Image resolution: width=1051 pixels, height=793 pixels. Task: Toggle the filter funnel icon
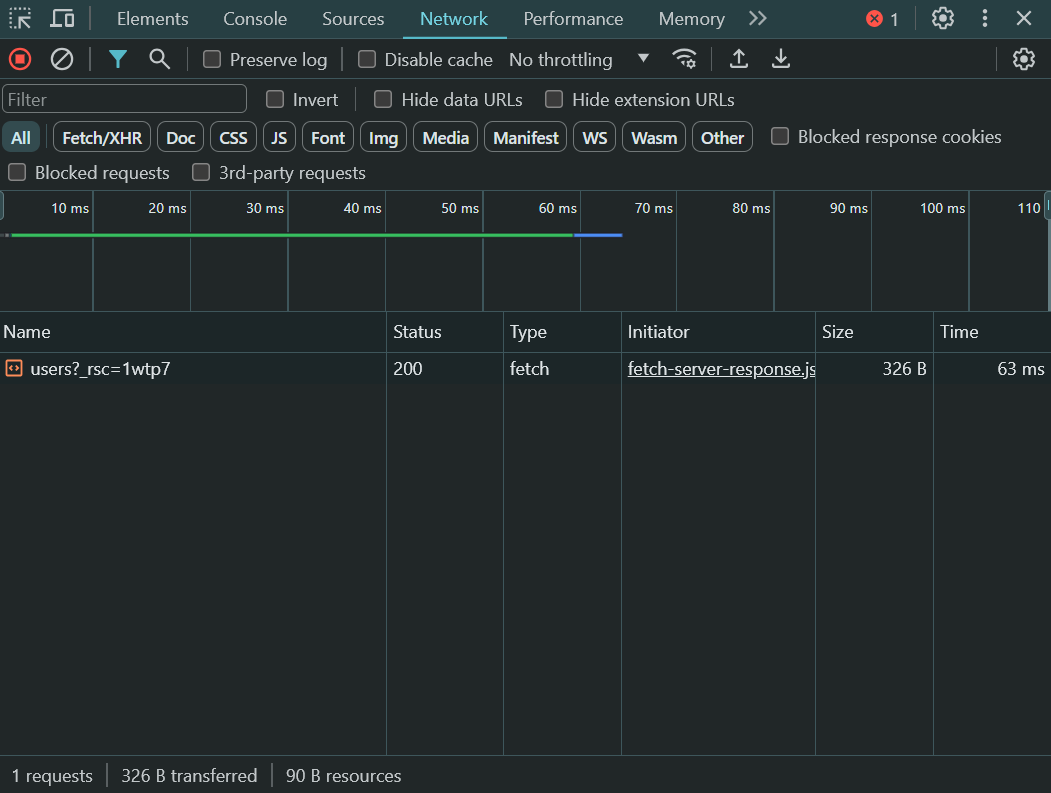tap(118, 59)
